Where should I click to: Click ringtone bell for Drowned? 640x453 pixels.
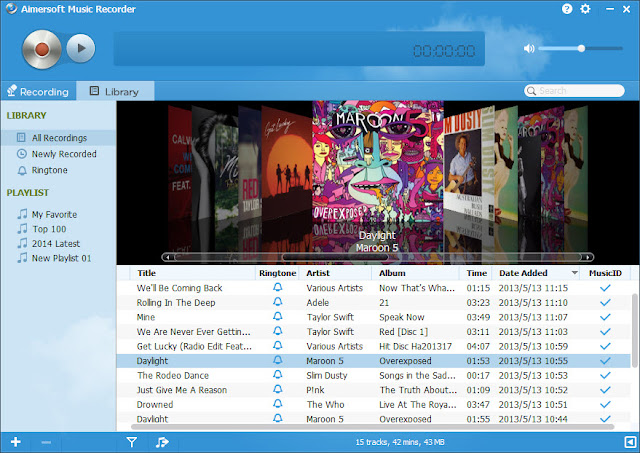pos(278,404)
